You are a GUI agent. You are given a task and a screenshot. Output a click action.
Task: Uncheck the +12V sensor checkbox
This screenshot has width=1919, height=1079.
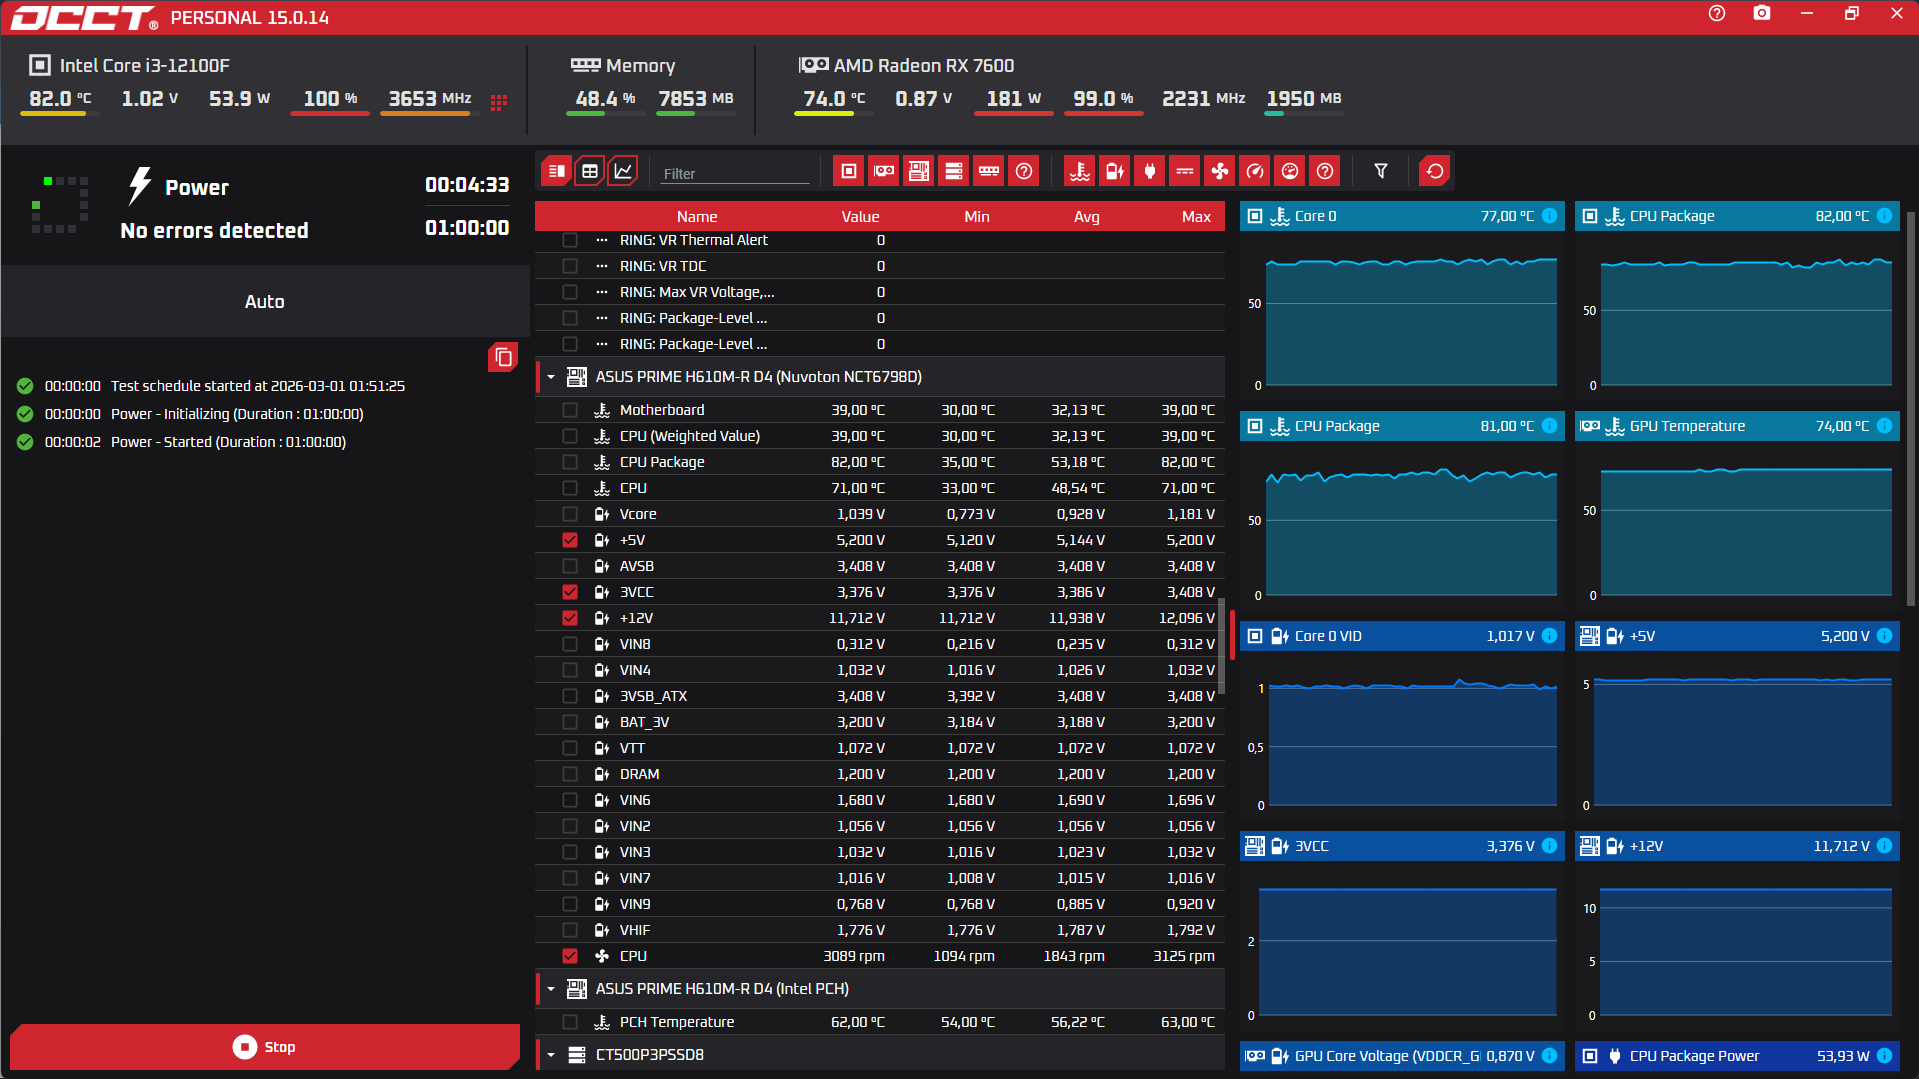point(570,618)
